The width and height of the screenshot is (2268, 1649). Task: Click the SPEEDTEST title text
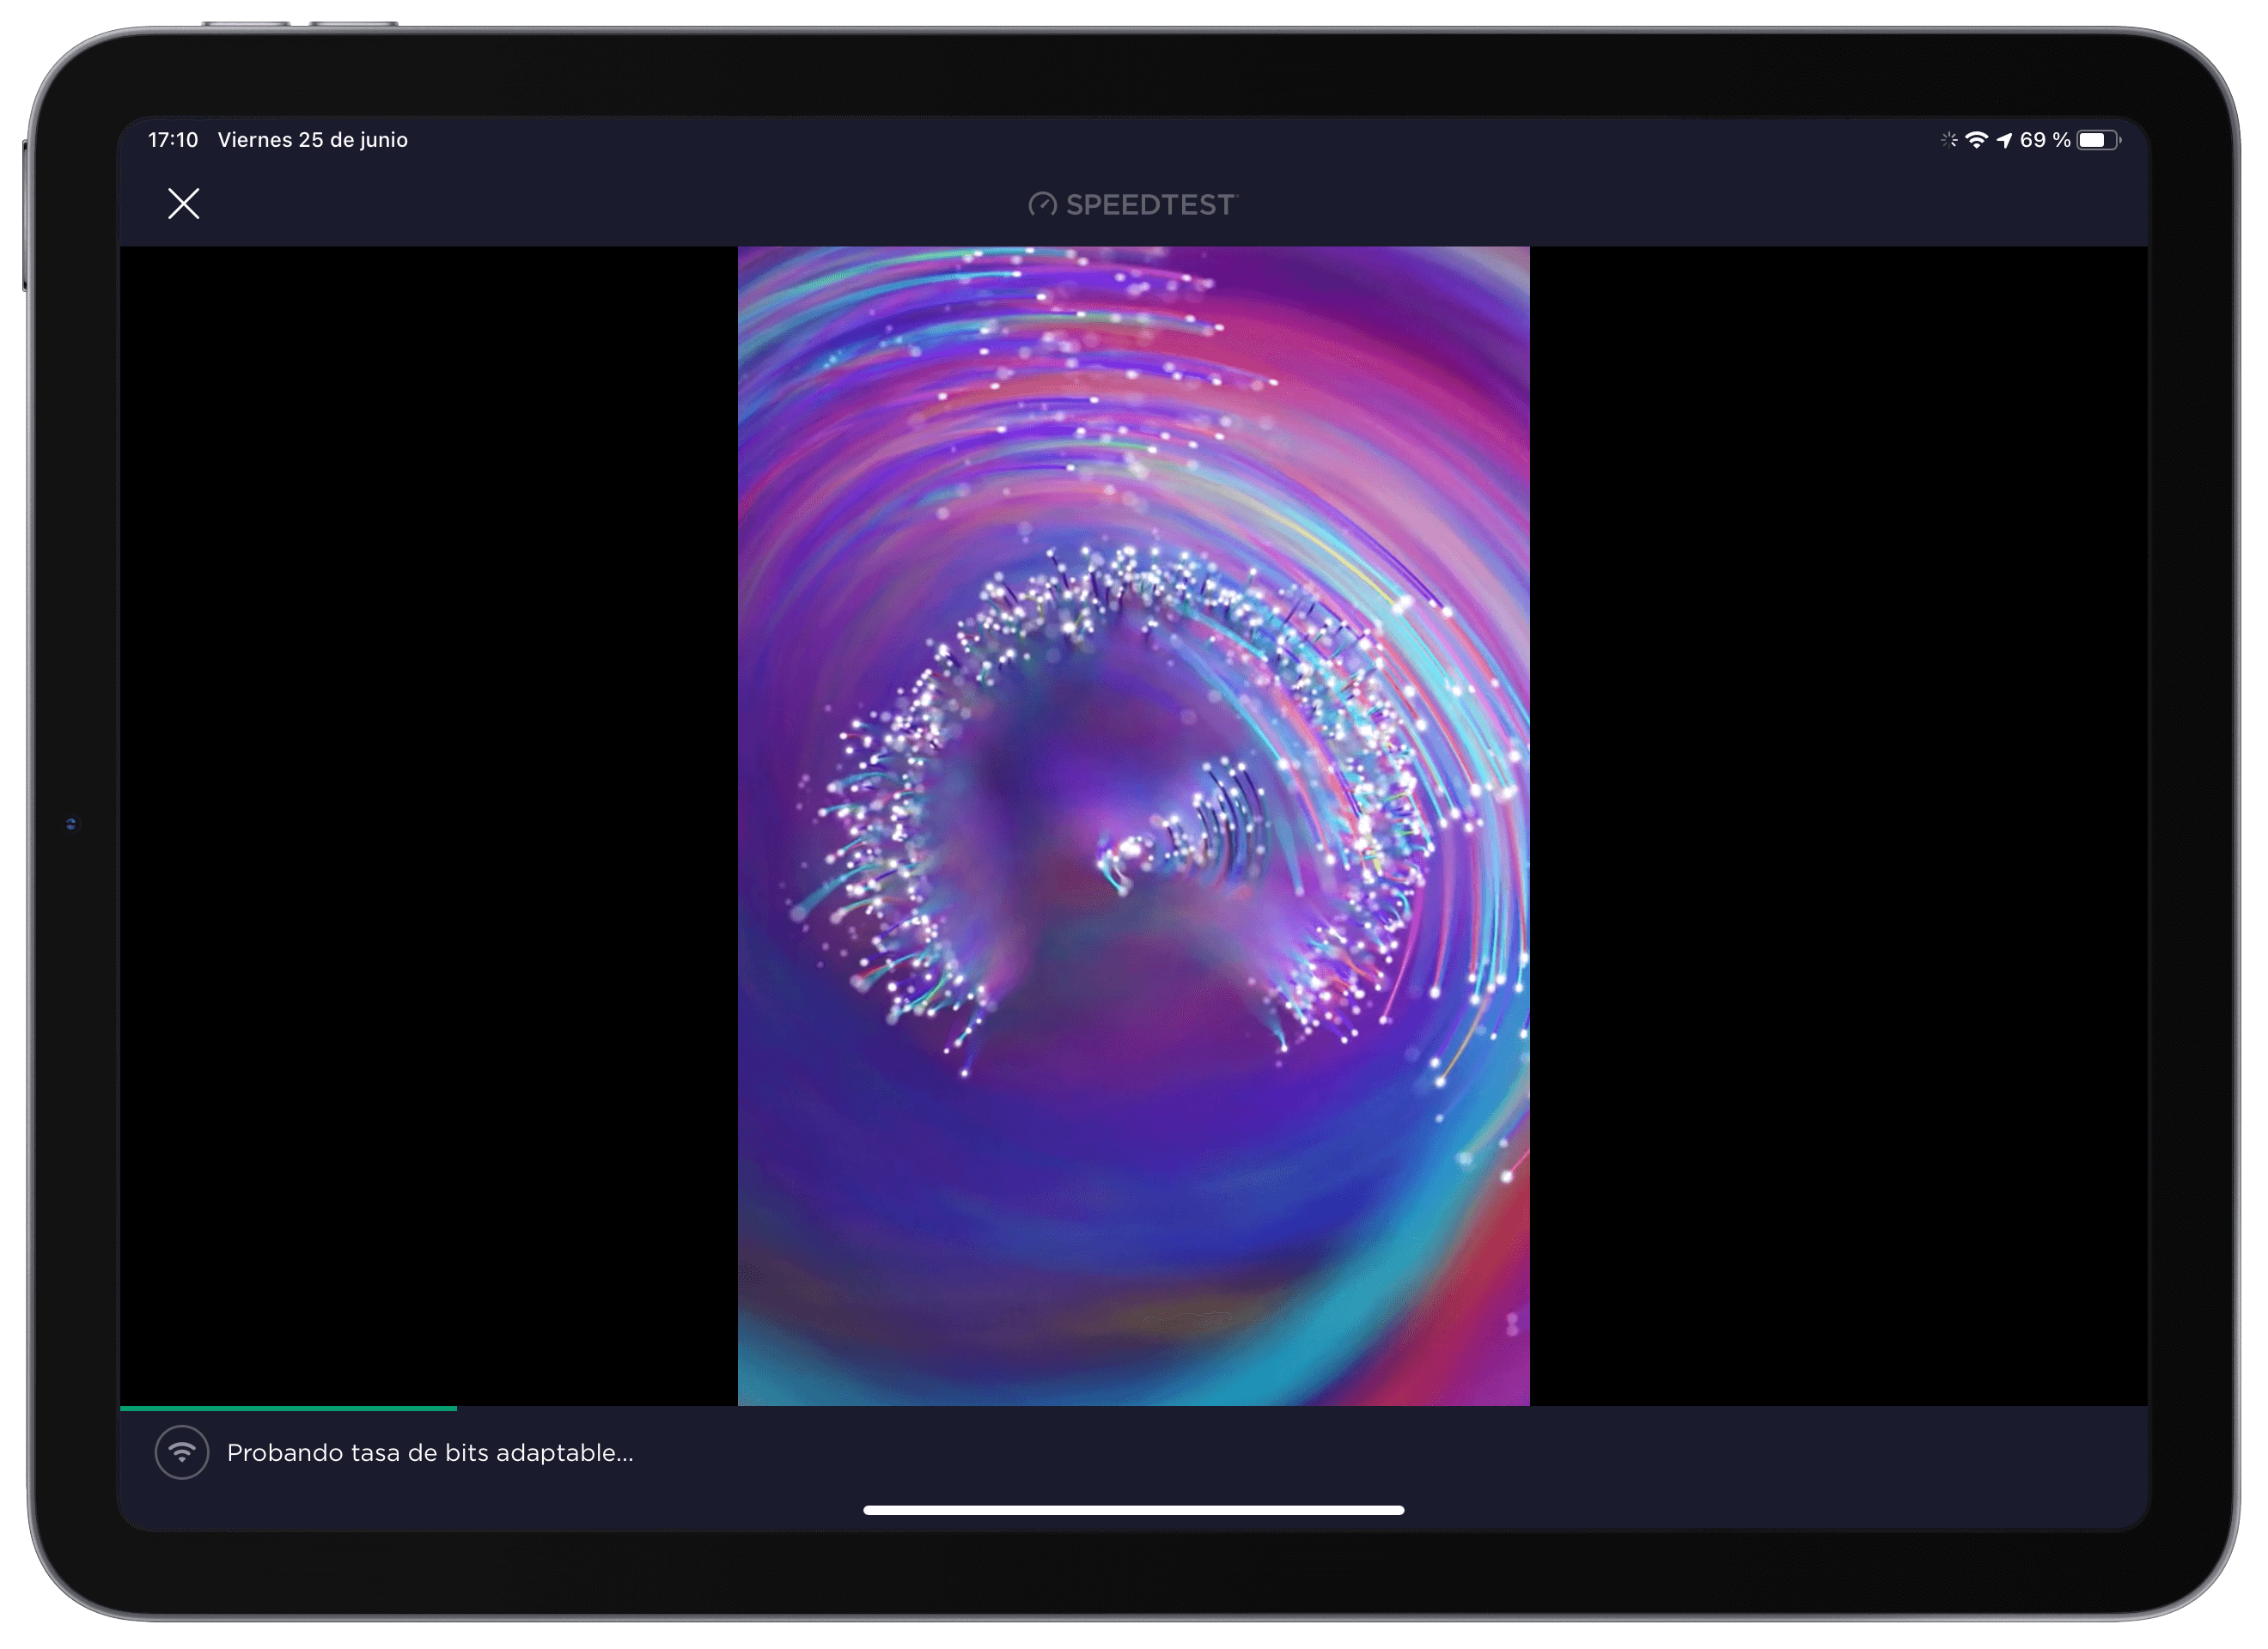click(x=1150, y=205)
